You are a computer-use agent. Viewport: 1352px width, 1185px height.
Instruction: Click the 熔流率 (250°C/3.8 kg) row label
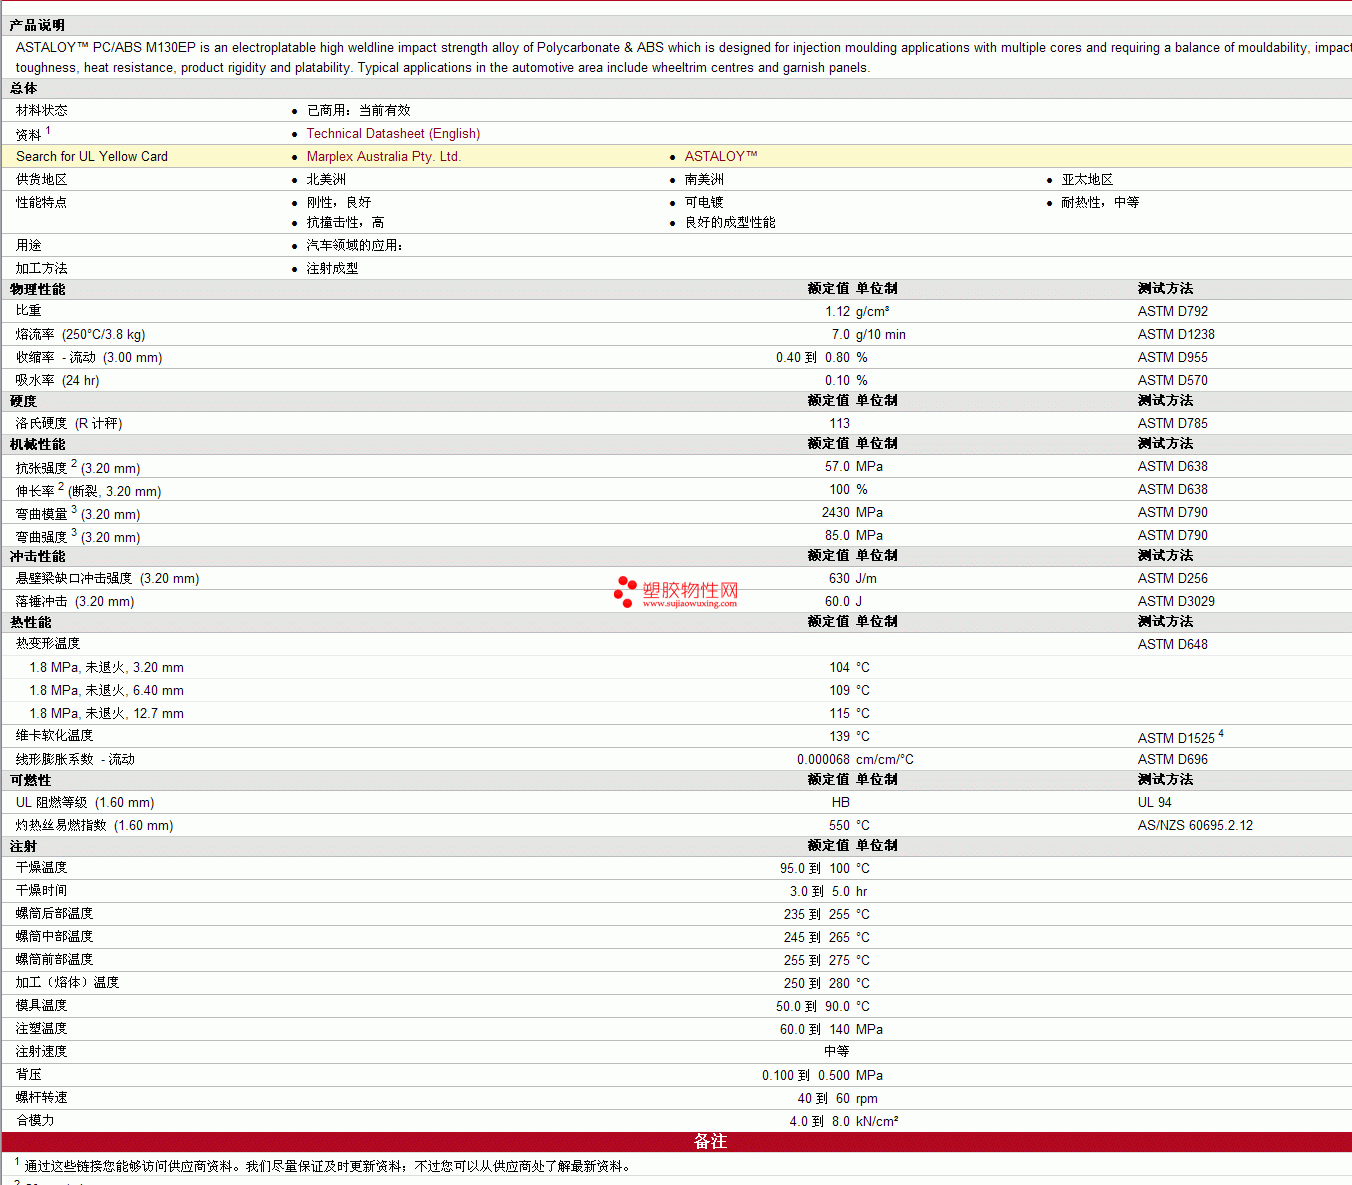[80, 334]
